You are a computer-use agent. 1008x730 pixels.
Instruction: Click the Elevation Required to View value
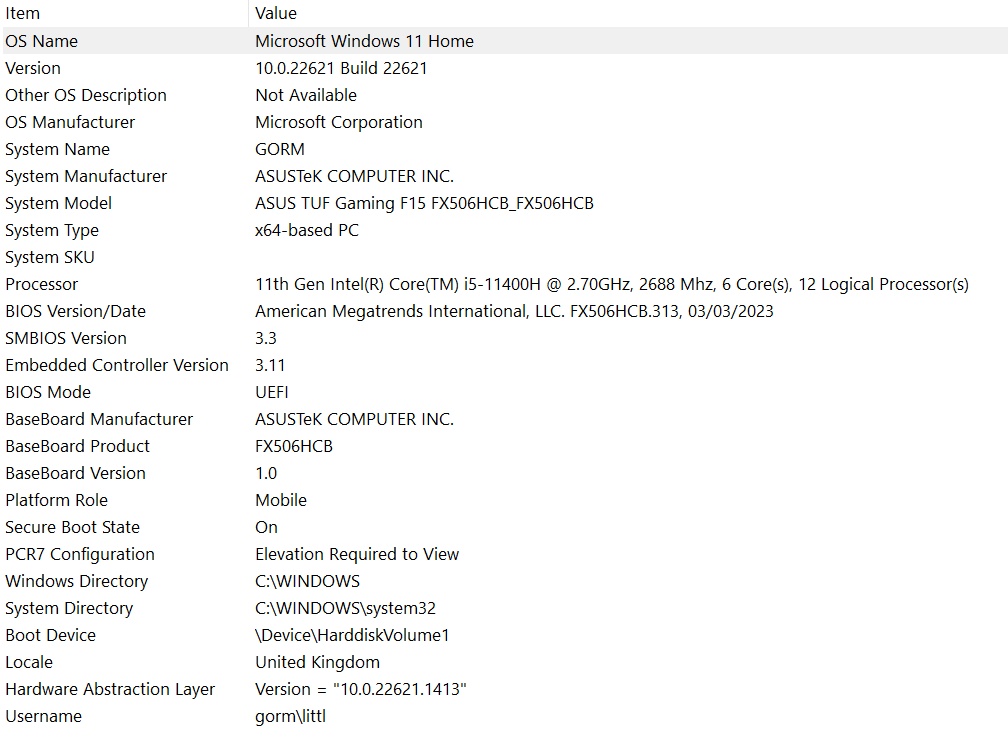tap(357, 554)
